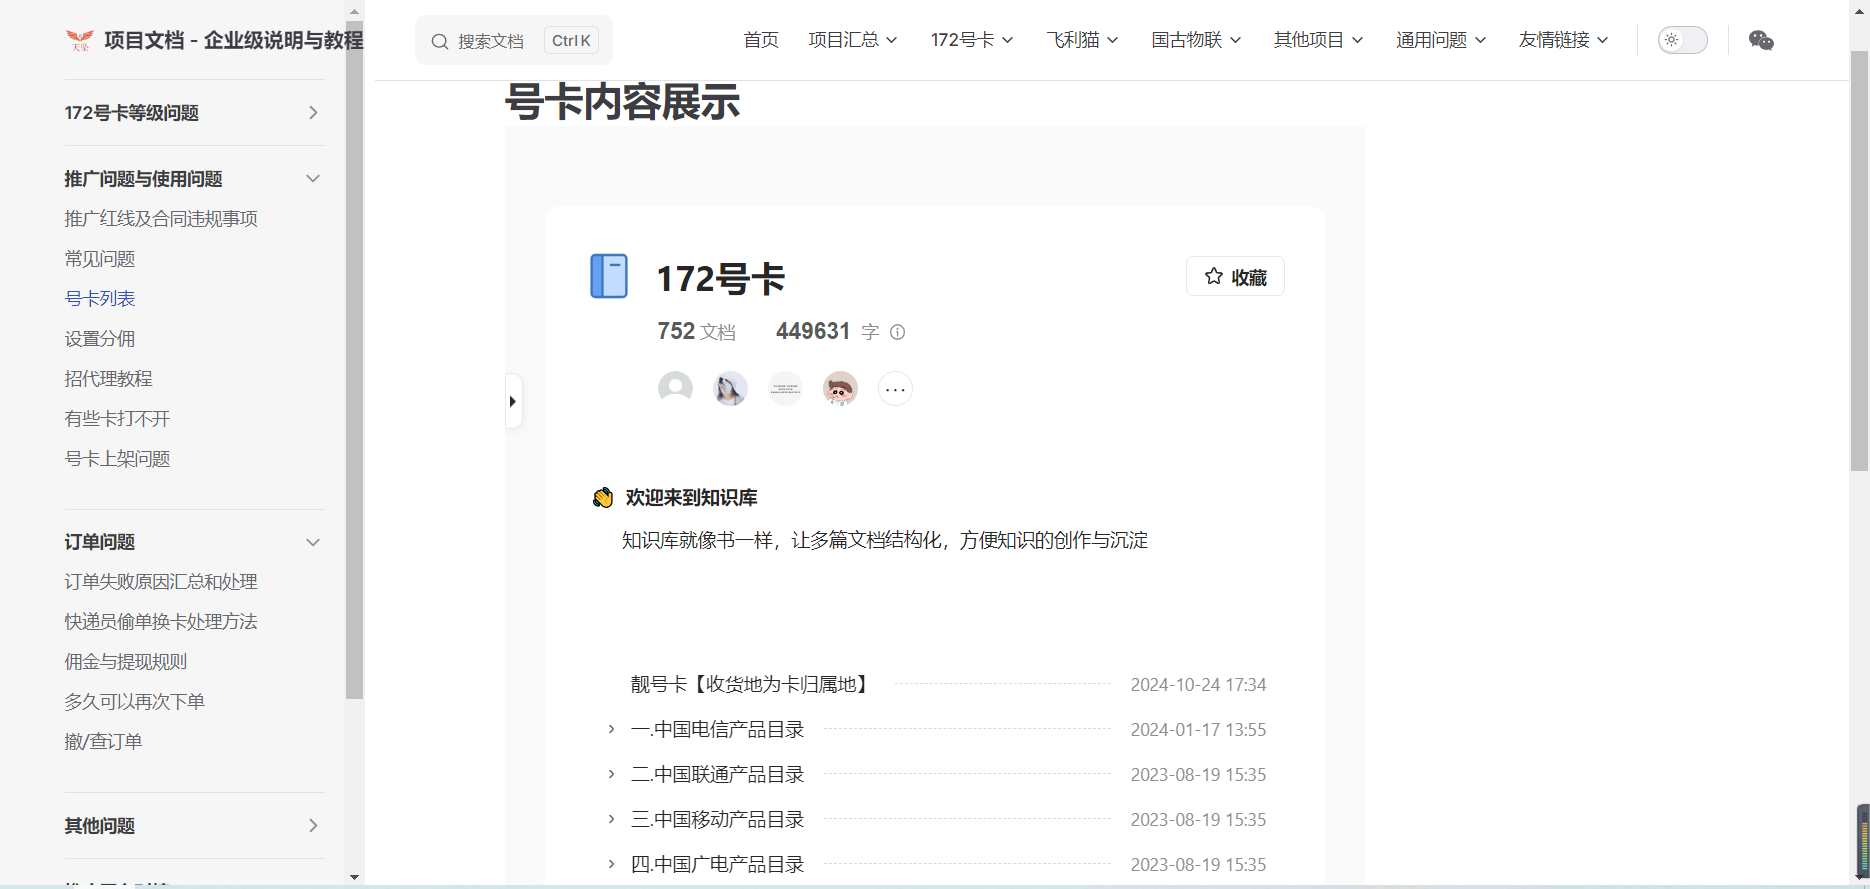The width and height of the screenshot is (1870, 889).
Task: Open 三.中国移动产品目录 entry
Action: (x=718, y=819)
